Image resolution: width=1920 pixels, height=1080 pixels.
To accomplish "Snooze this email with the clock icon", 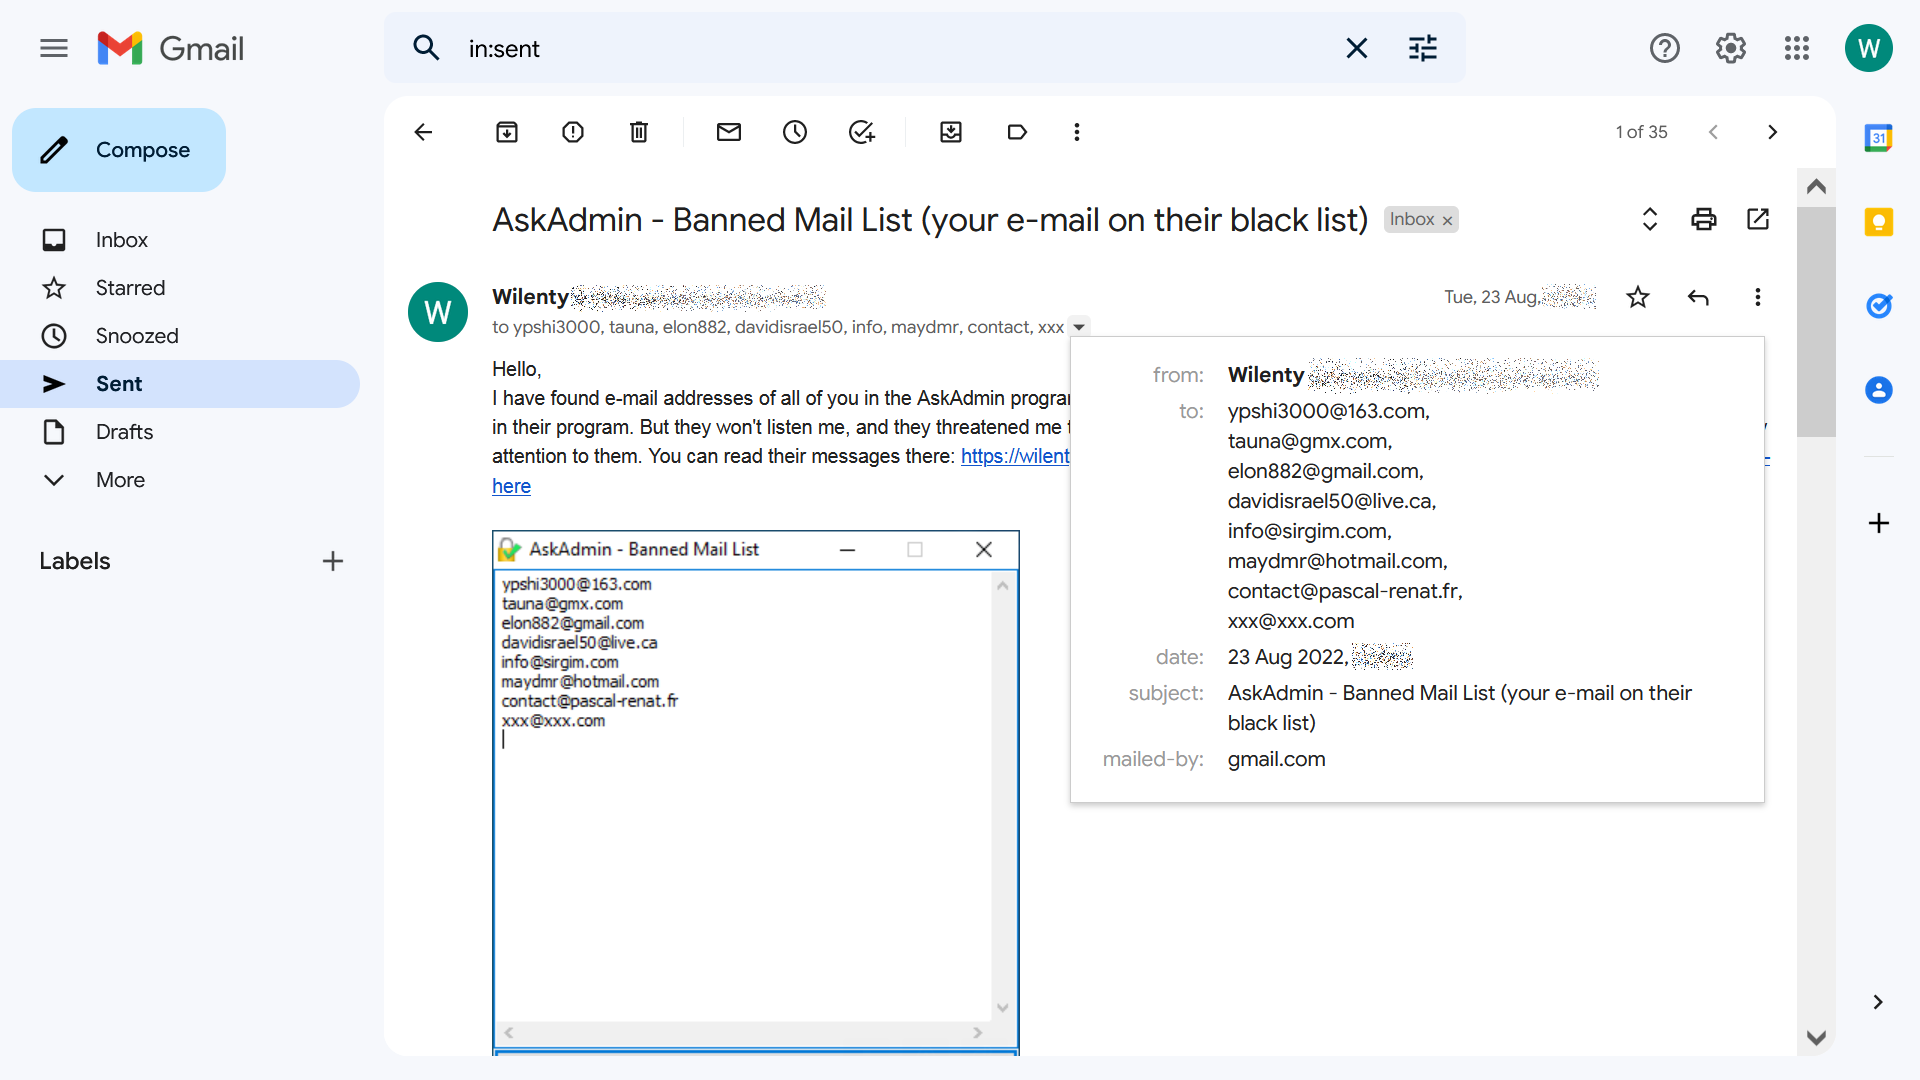I will click(x=795, y=132).
